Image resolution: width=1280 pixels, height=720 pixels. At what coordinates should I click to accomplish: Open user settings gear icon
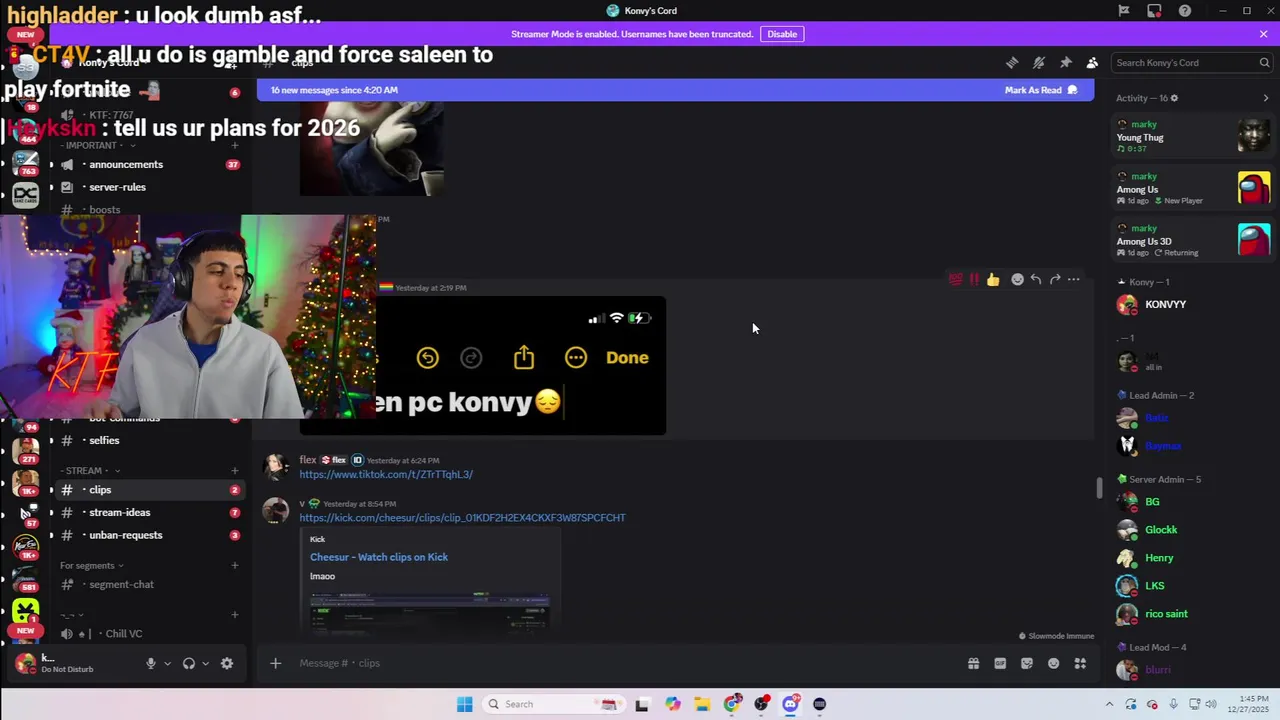tap(227, 663)
